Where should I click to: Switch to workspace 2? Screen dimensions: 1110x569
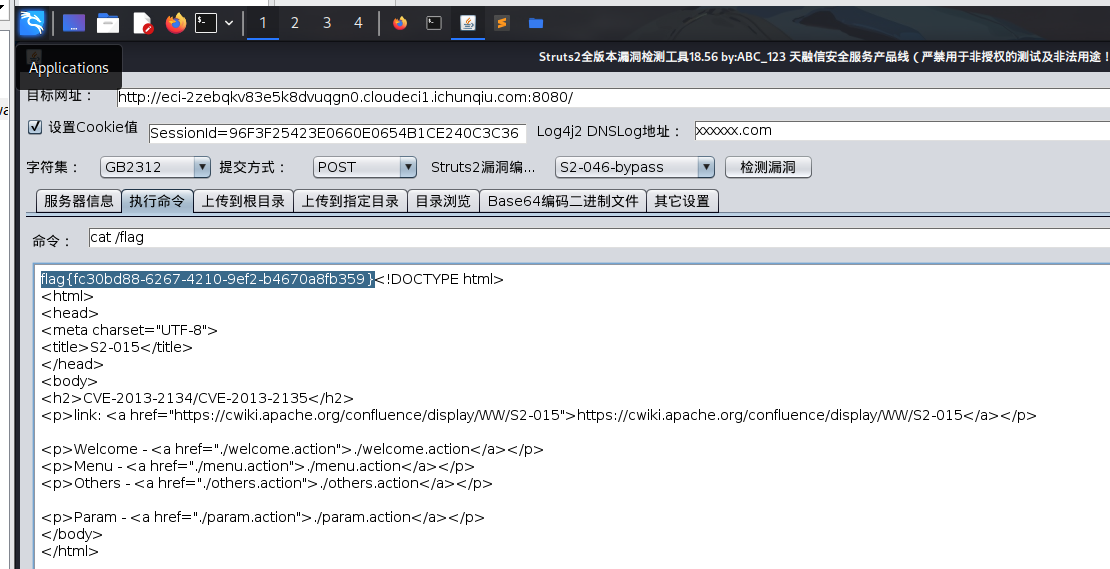point(294,23)
